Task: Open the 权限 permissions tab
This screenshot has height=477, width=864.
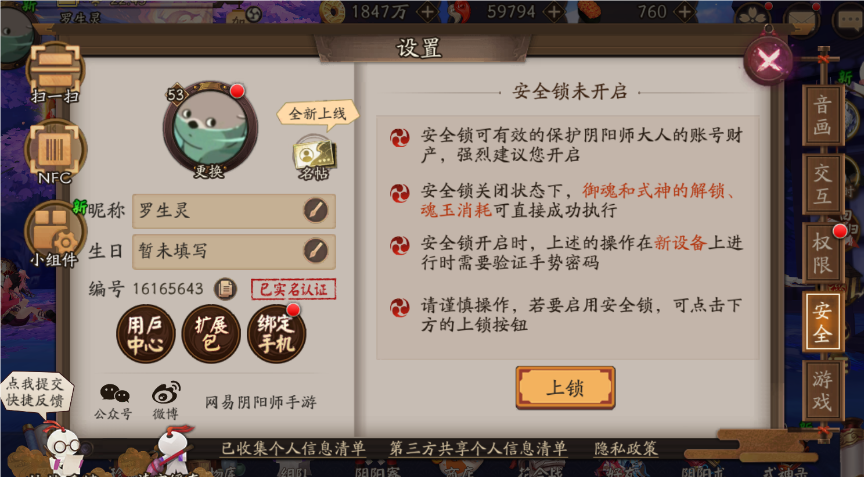Action: [822, 252]
